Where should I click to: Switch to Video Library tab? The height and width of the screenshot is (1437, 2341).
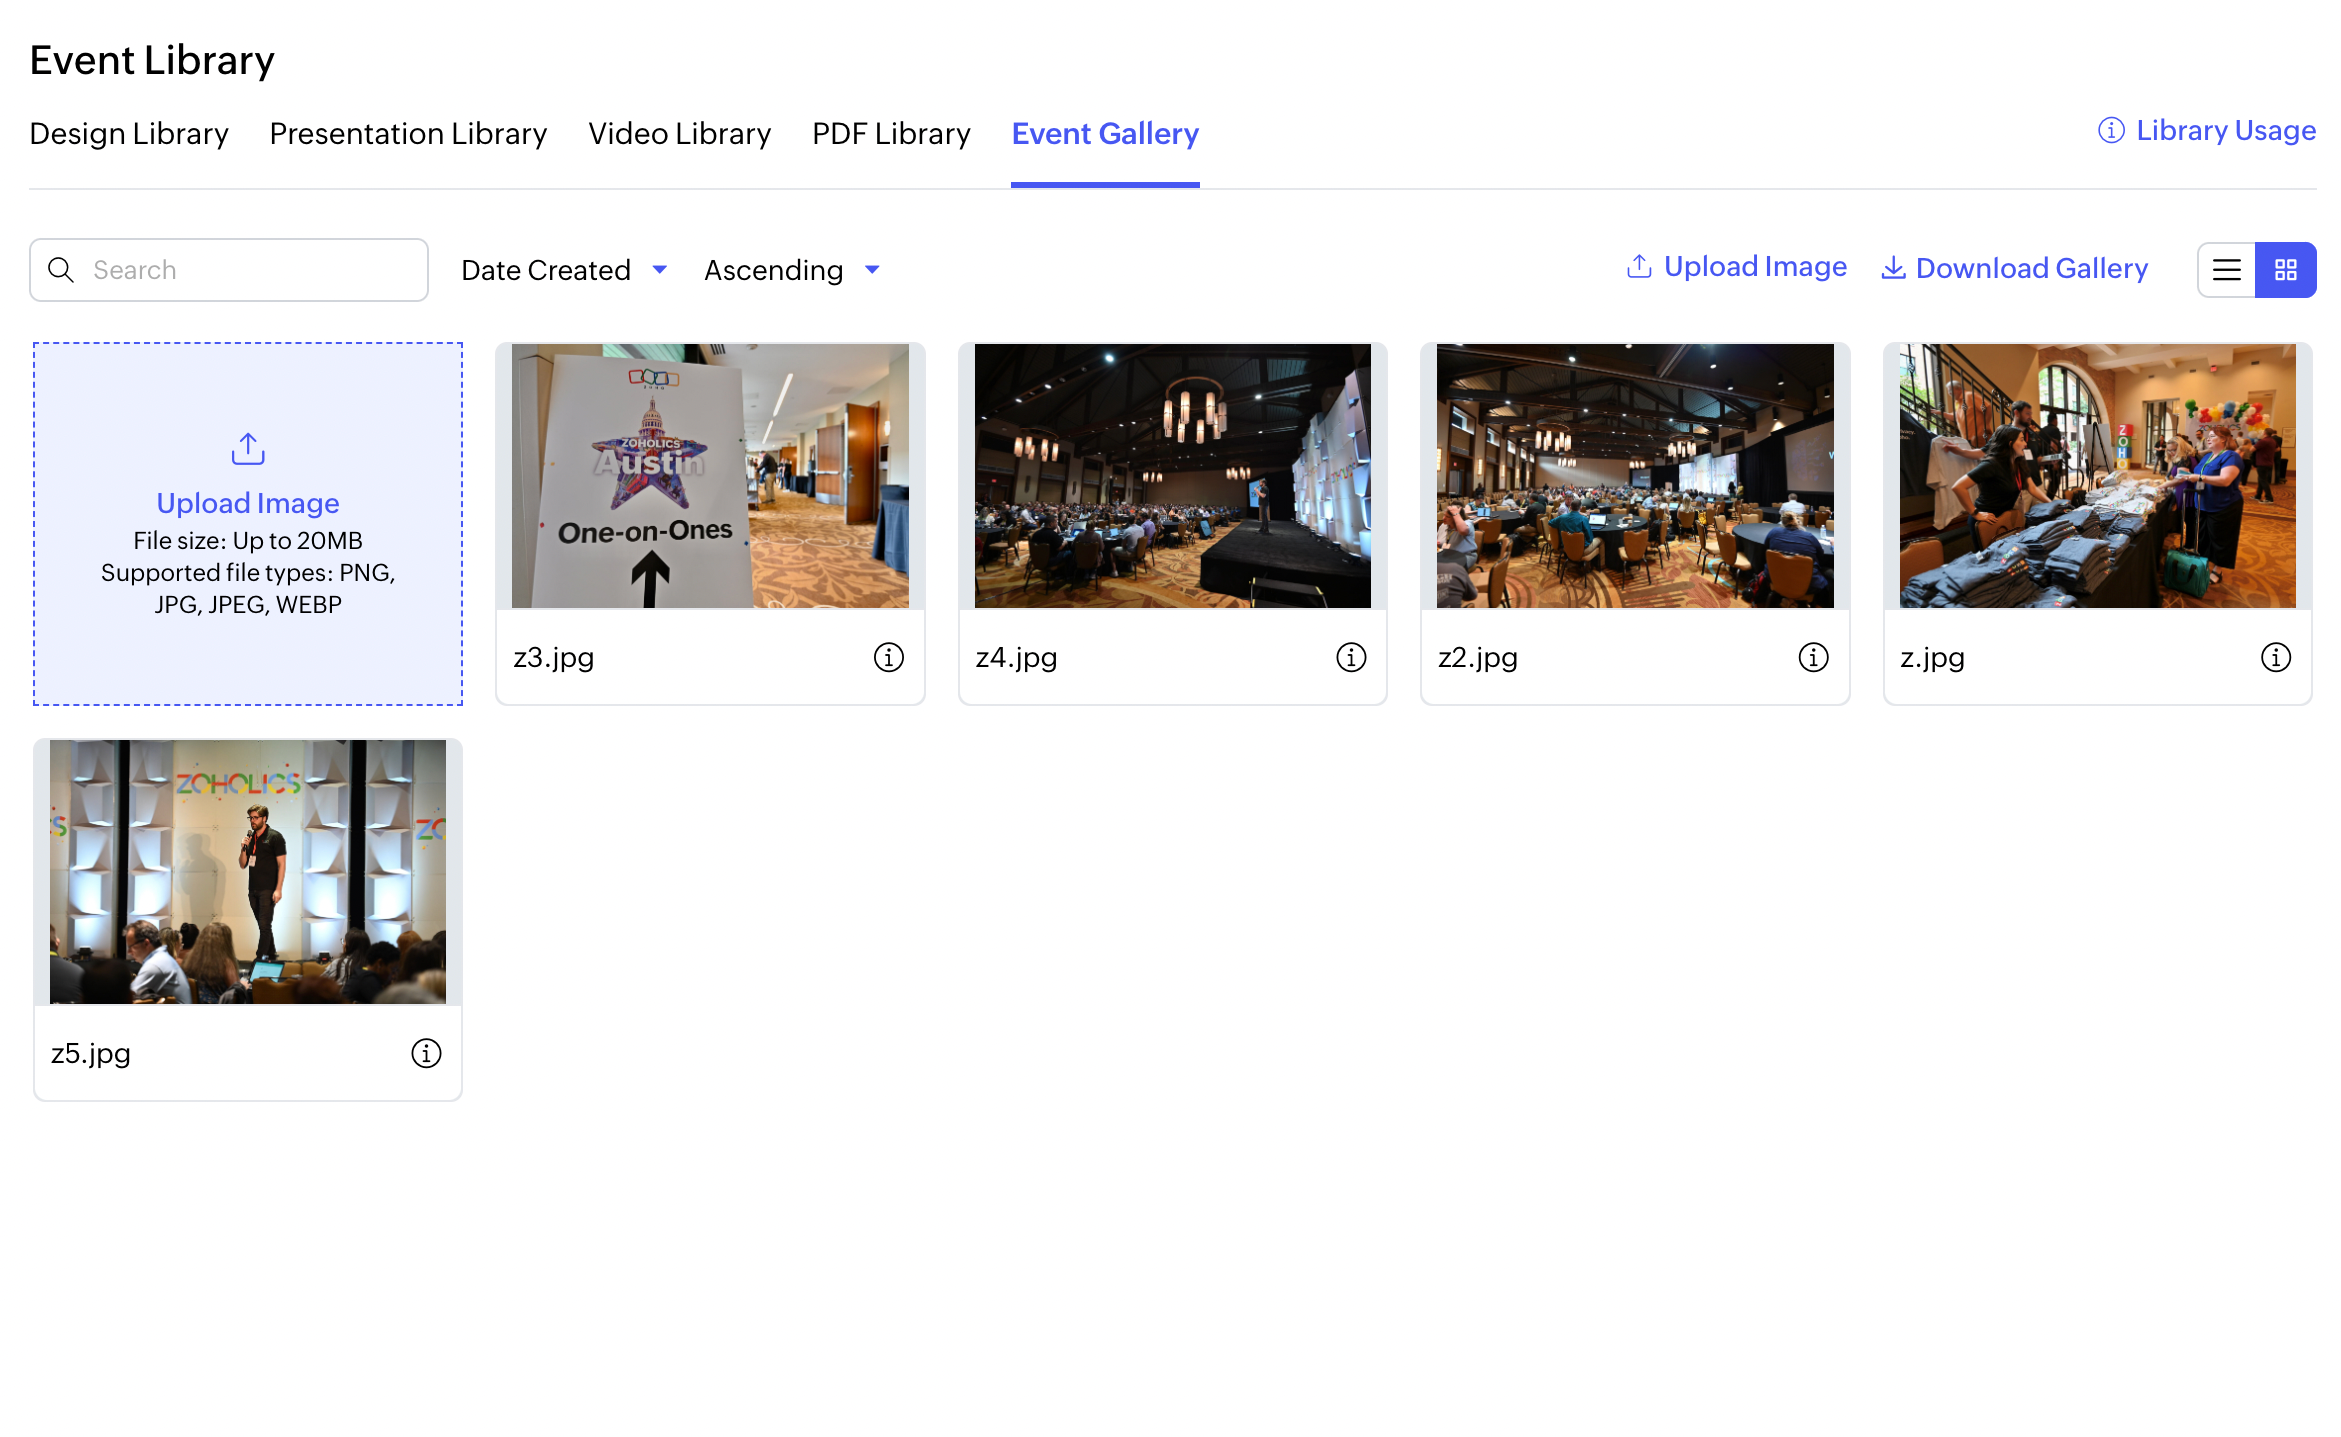(x=679, y=134)
